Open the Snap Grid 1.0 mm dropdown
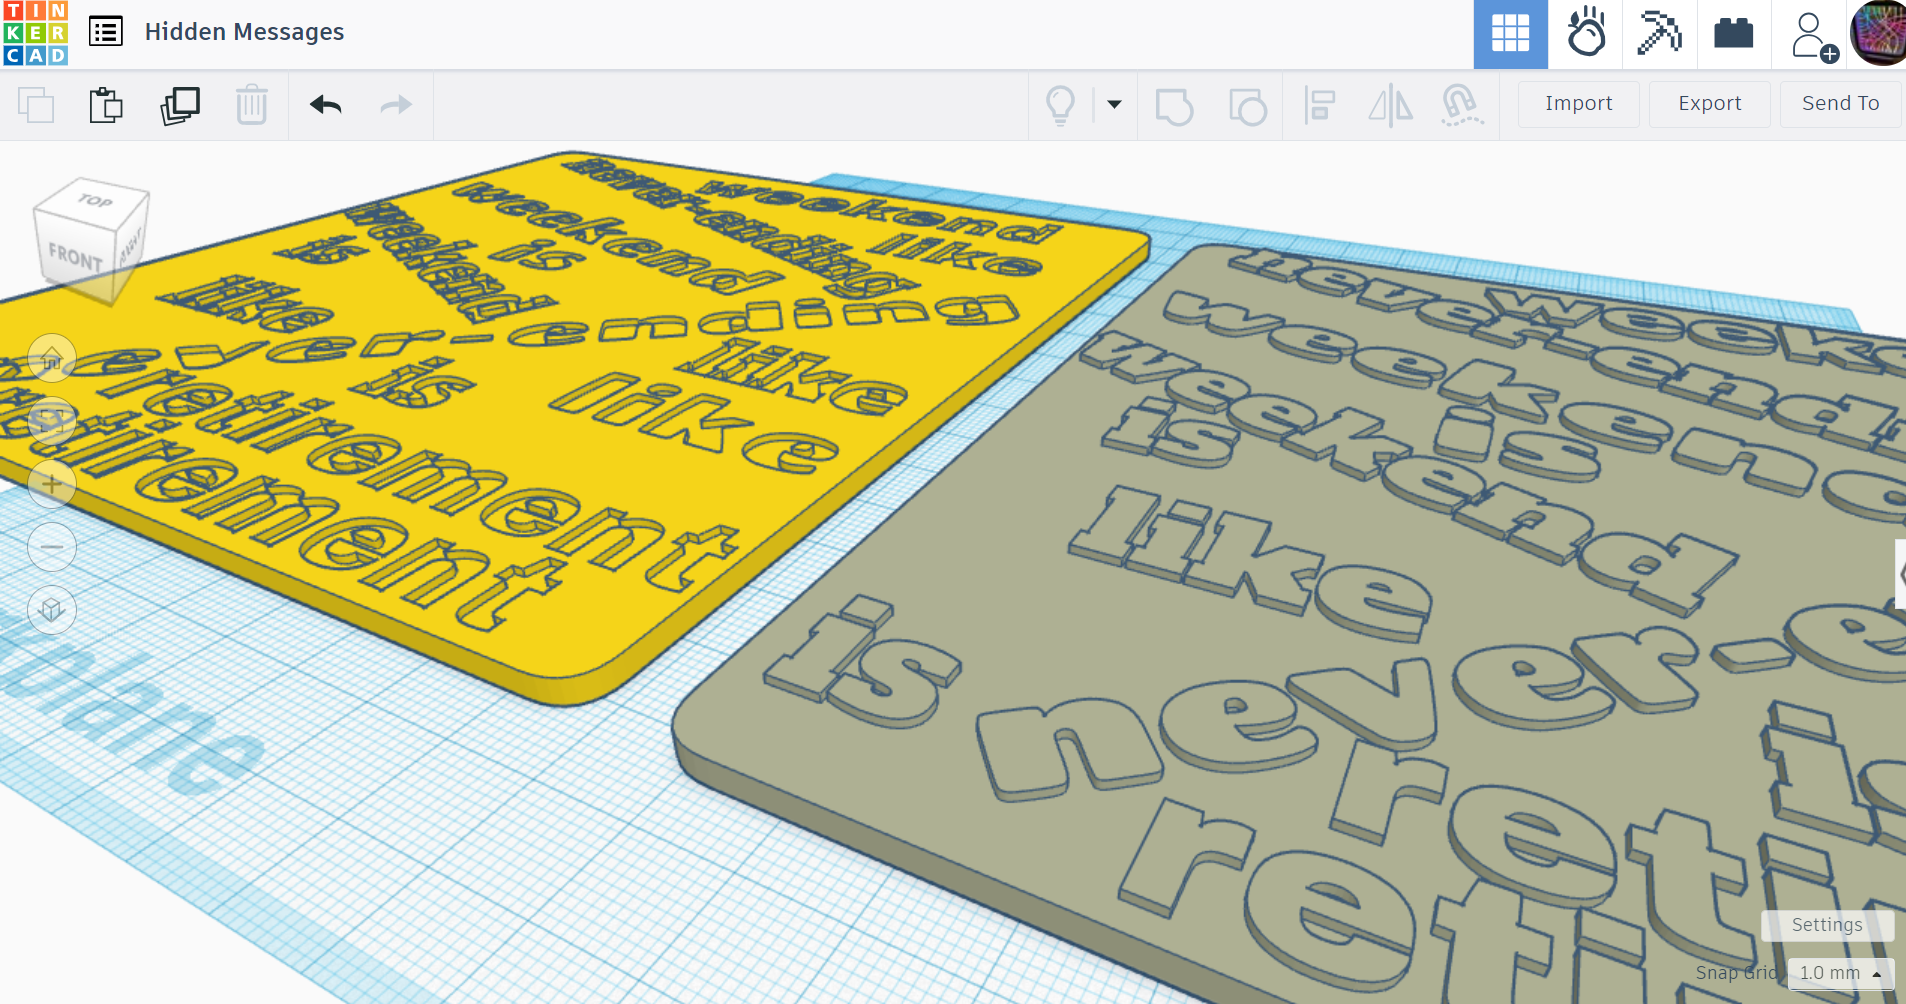 click(1841, 973)
